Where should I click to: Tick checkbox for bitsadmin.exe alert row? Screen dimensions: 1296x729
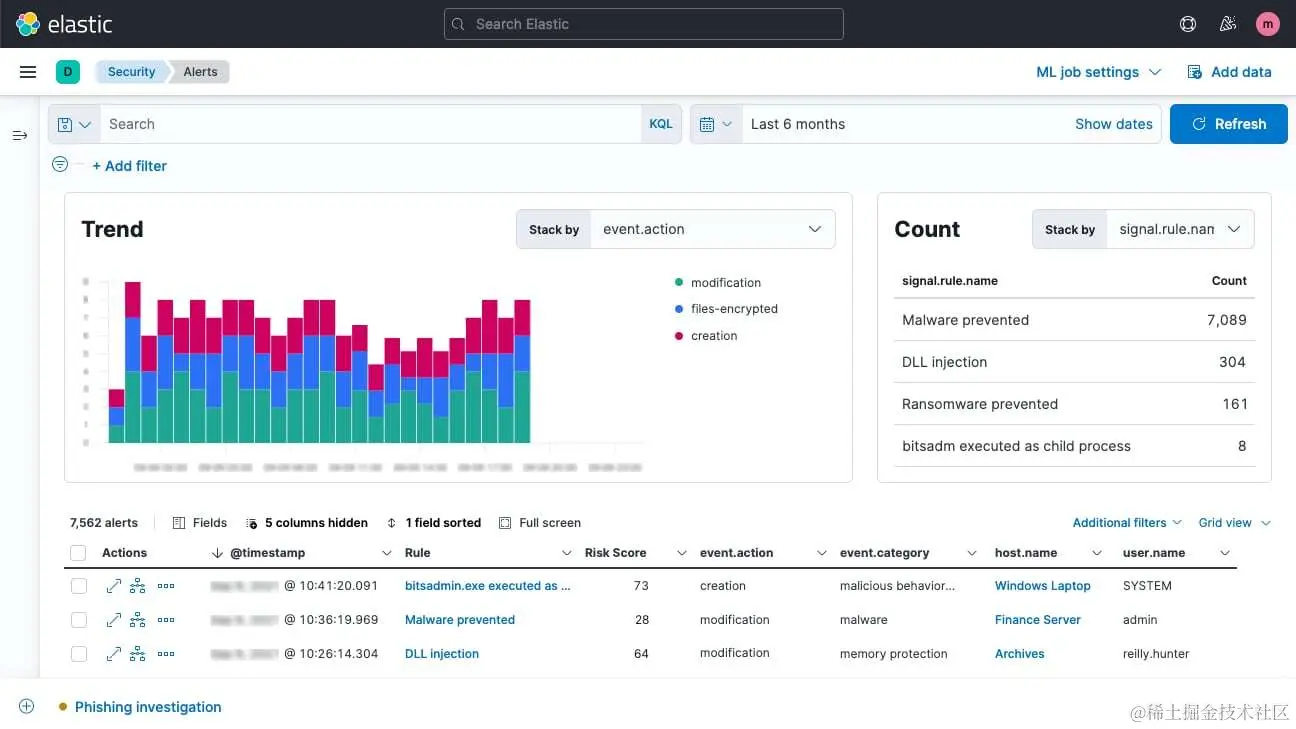click(79, 586)
